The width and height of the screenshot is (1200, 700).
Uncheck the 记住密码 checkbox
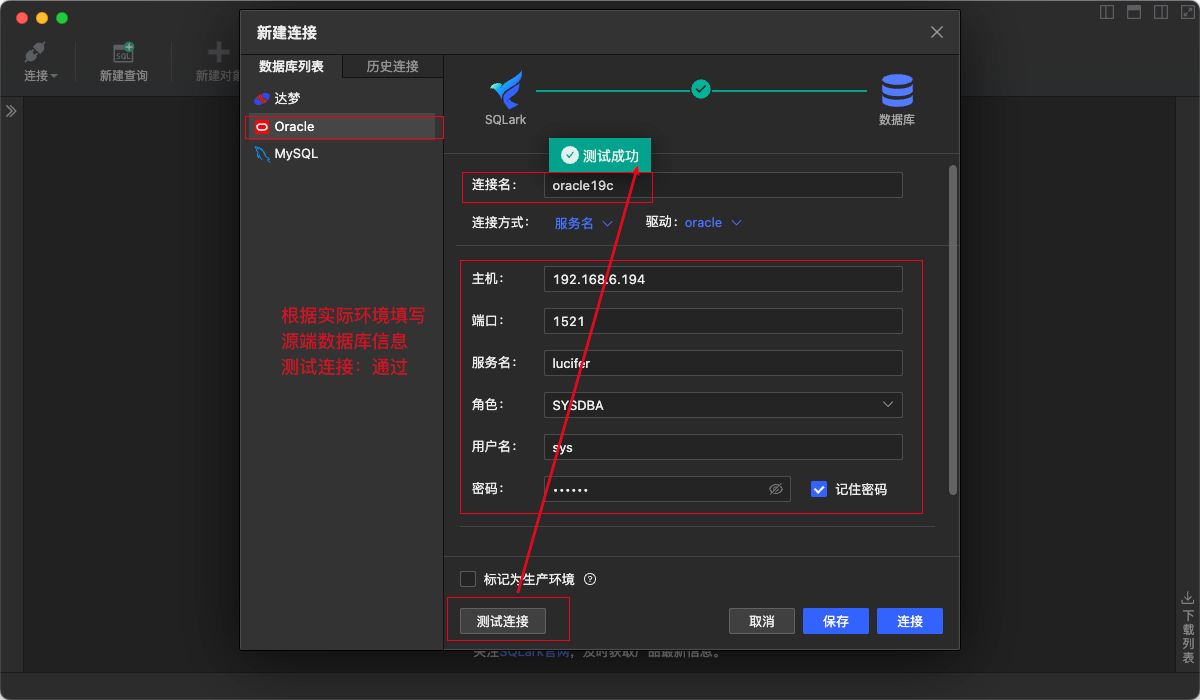point(819,489)
